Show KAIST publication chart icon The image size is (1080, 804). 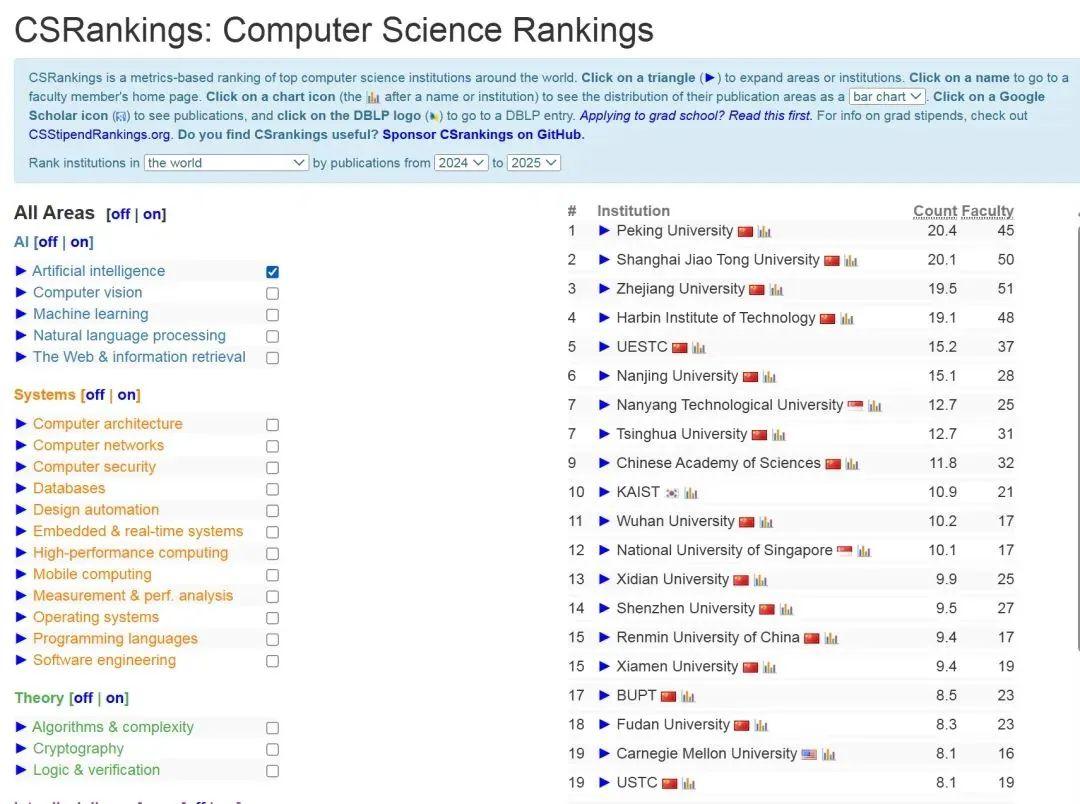coord(691,493)
